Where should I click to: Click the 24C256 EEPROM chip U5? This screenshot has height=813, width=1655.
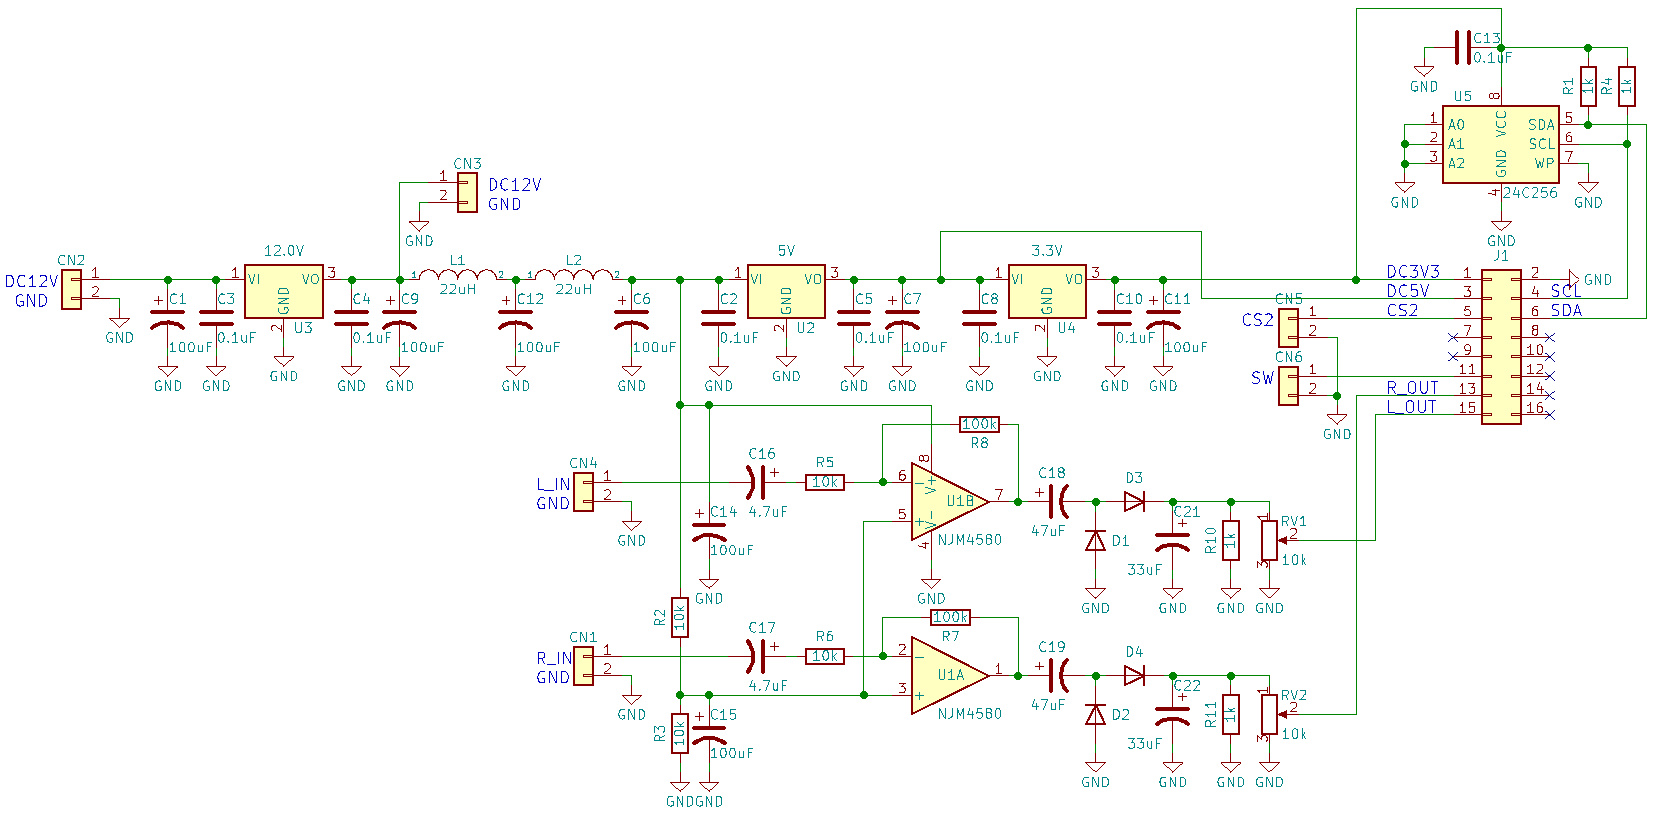click(x=1500, y=145)
